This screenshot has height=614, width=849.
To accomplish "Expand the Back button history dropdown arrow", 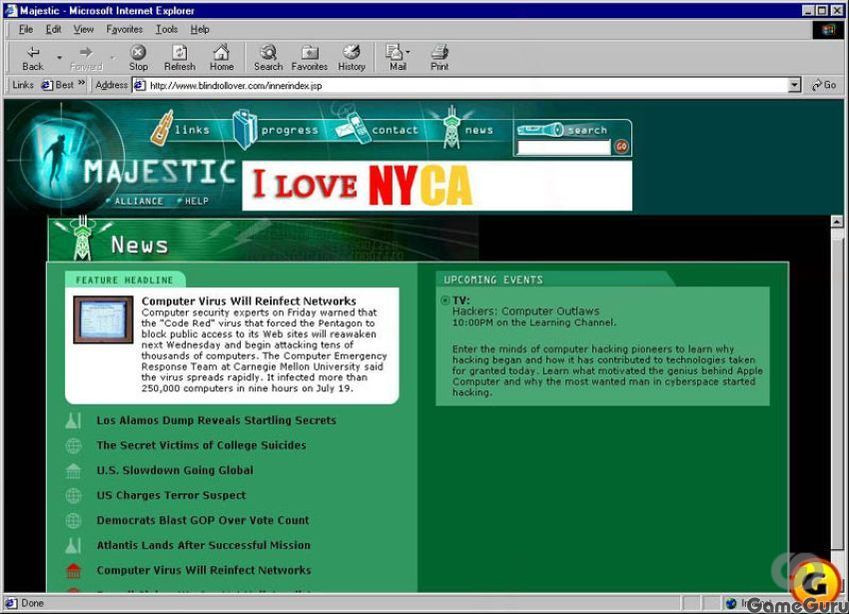I will (59, 57).
